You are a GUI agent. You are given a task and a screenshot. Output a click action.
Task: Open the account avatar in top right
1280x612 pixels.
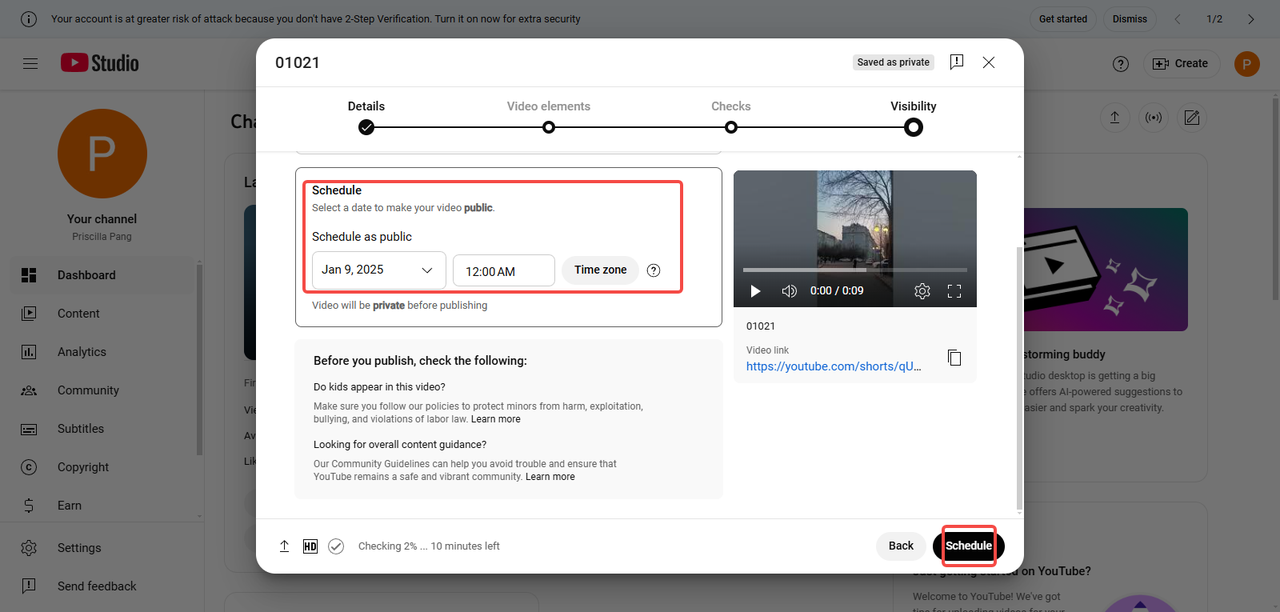(1246, 64)
